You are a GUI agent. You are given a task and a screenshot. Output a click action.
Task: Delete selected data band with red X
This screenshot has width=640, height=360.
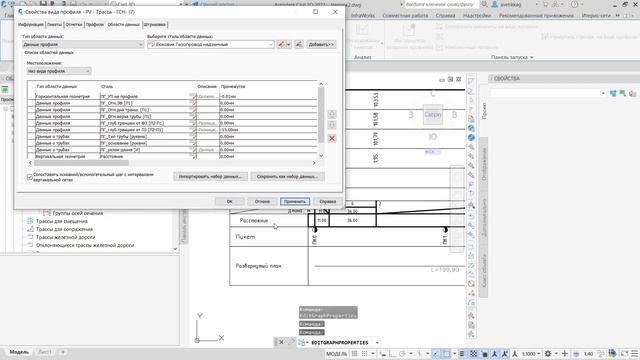[332, 138]
